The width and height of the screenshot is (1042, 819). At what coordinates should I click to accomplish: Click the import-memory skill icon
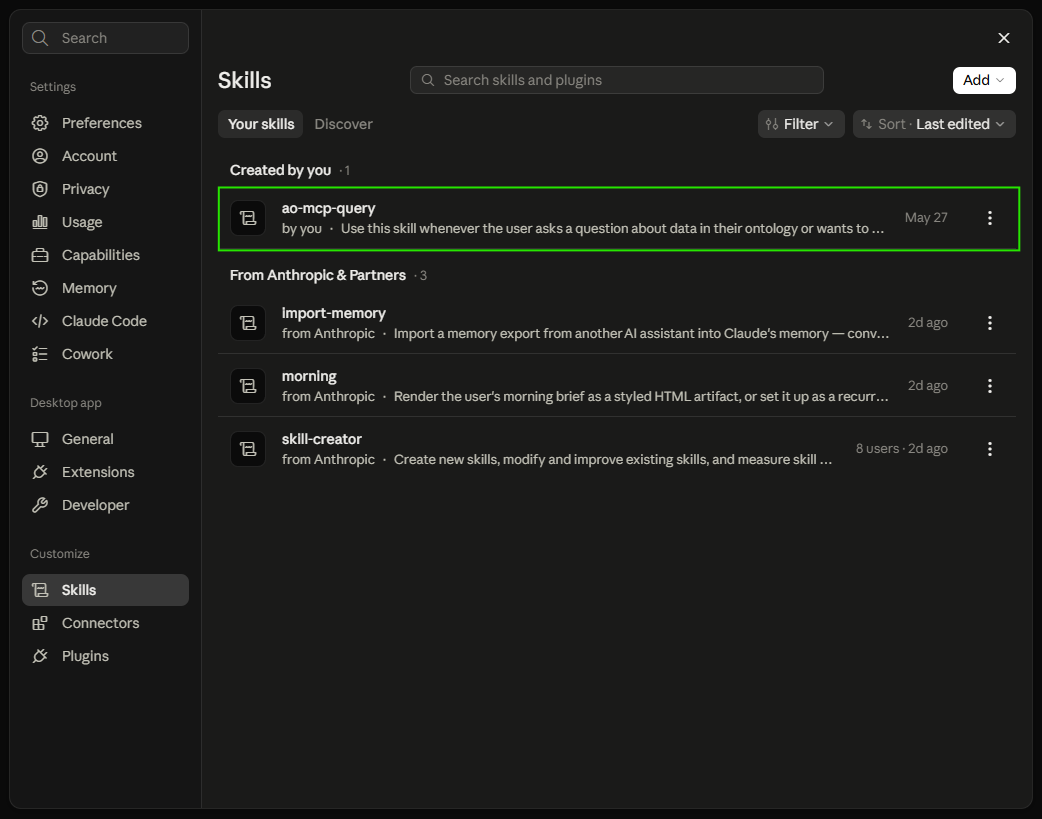248,323
